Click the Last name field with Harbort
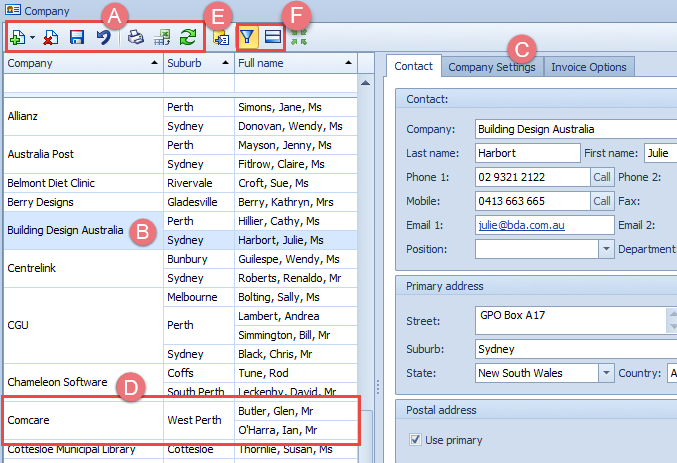This screenshot has height=463, width=677. click(528, 153)
